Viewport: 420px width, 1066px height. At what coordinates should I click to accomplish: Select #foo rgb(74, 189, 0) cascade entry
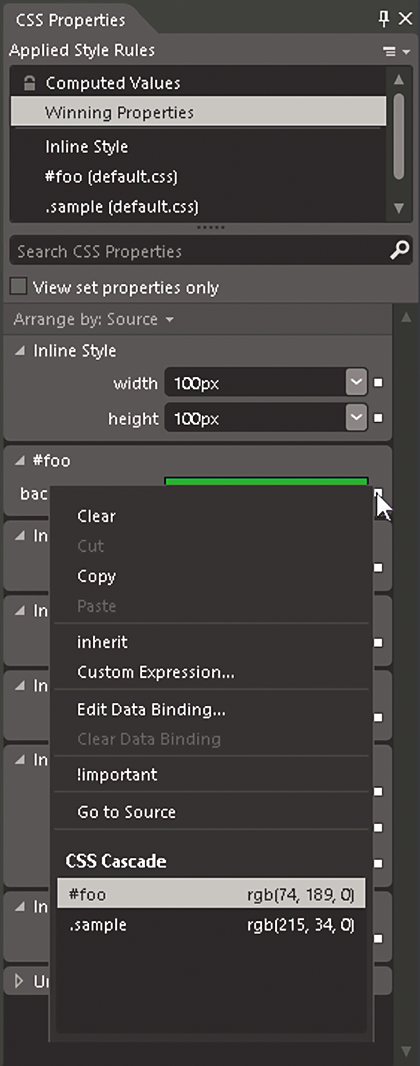coord(211,894)
